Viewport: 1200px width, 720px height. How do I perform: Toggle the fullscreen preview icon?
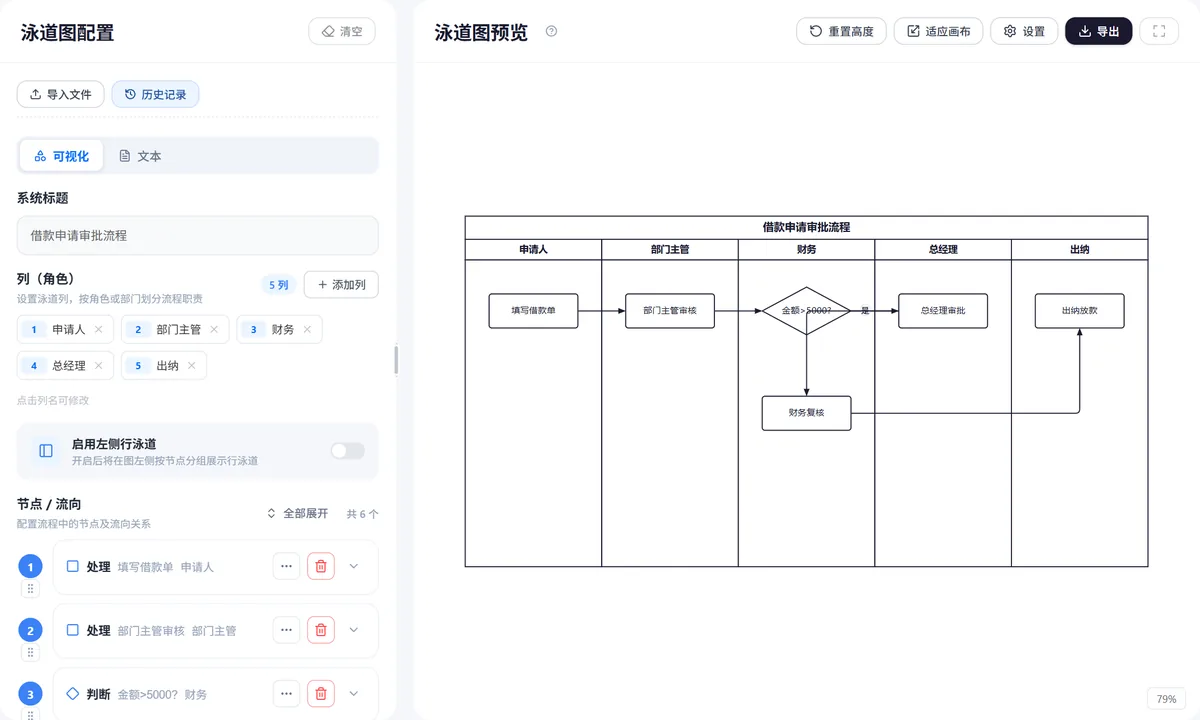coord(1159,31)
